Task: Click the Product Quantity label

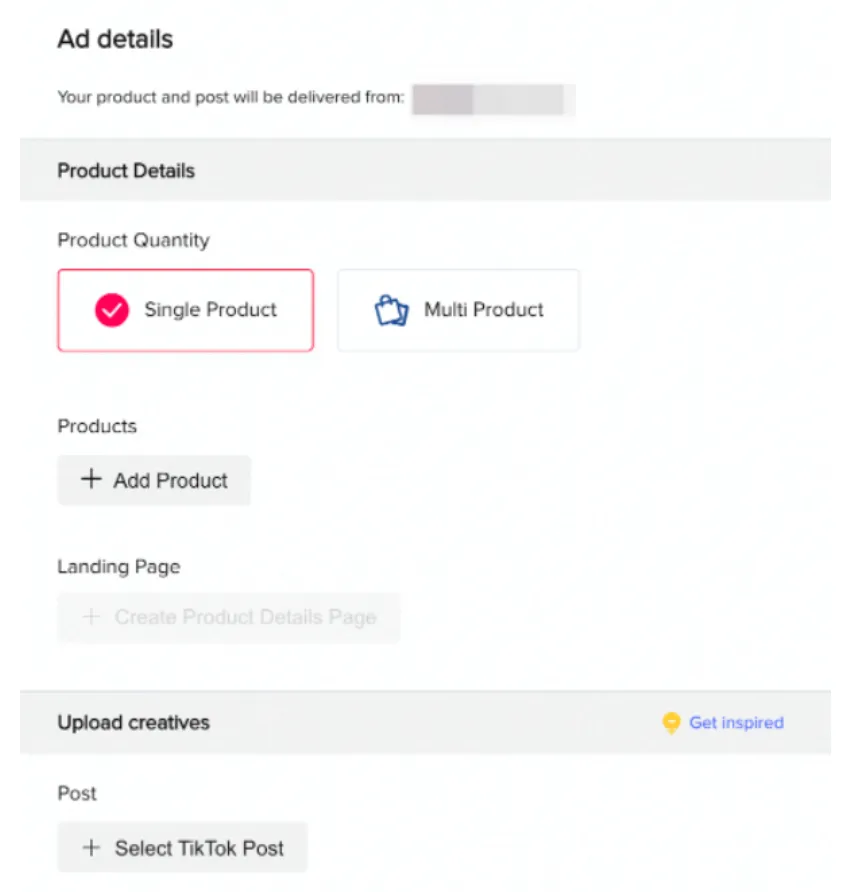Action: click(134, 240)
